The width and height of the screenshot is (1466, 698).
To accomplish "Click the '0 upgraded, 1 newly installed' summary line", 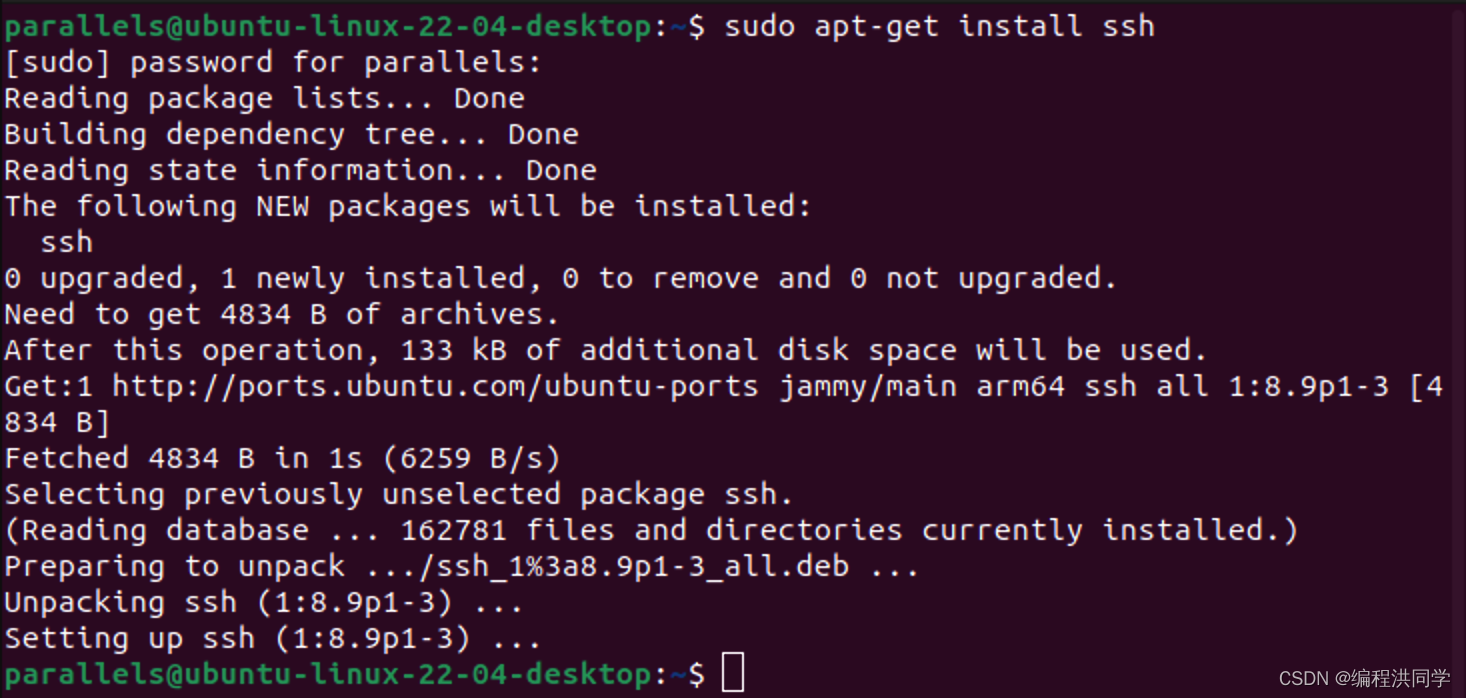I will (560, 279).
